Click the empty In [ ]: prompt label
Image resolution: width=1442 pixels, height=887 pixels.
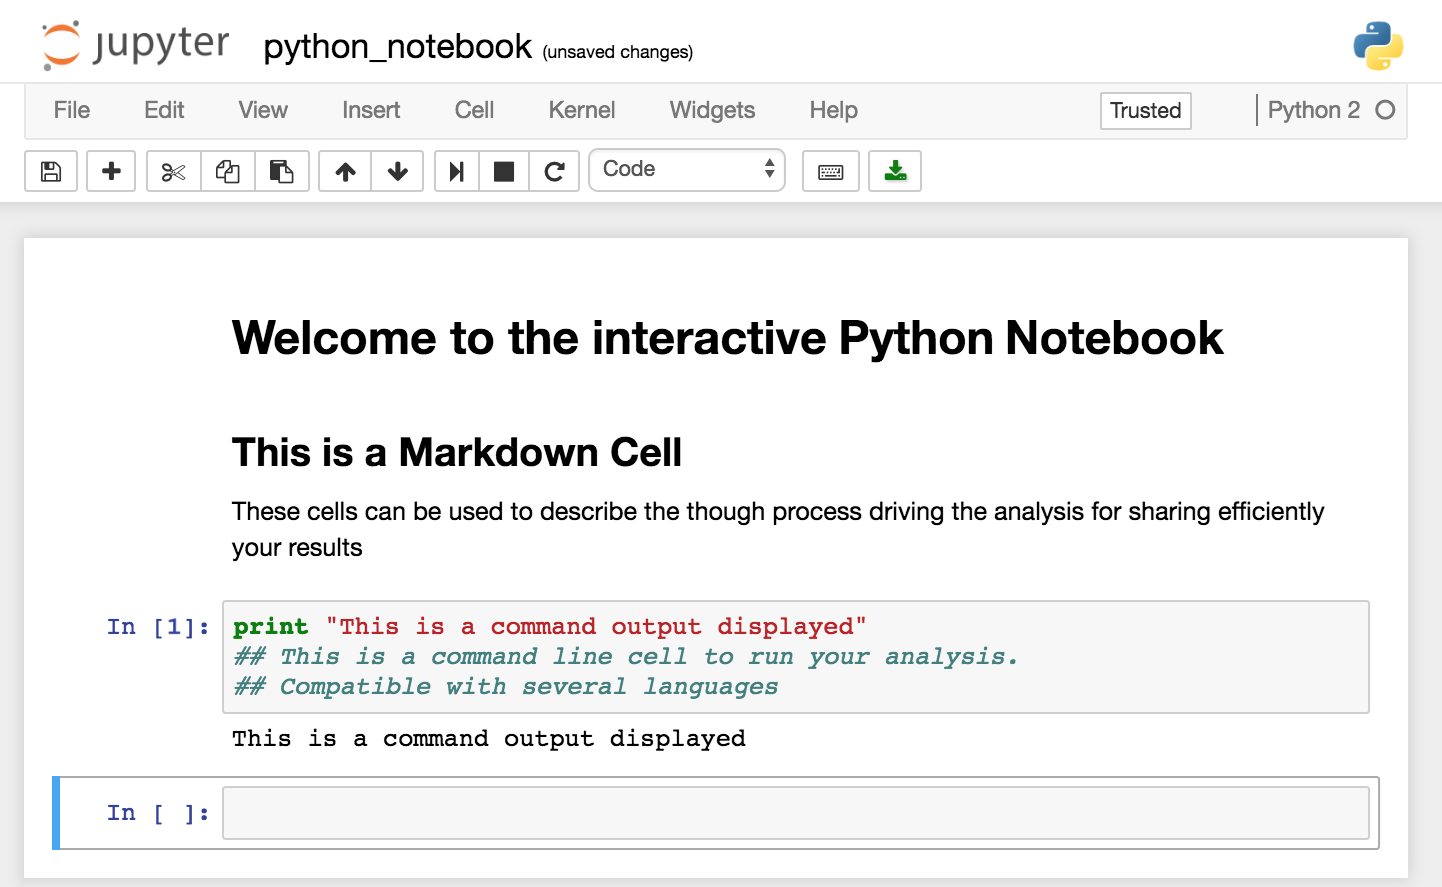click(158, 813)
